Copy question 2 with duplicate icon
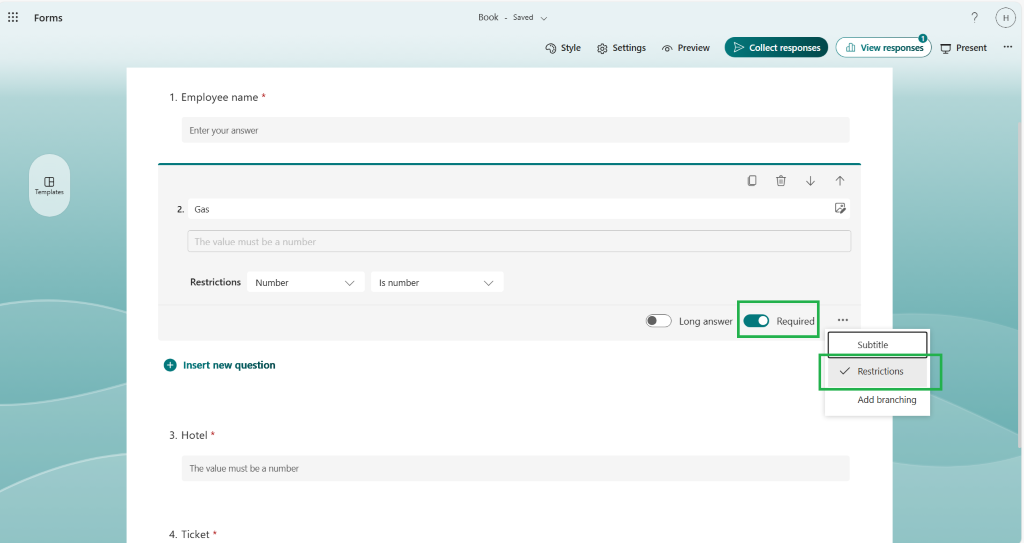This screenshot has height=543, width=1024. 752,181
